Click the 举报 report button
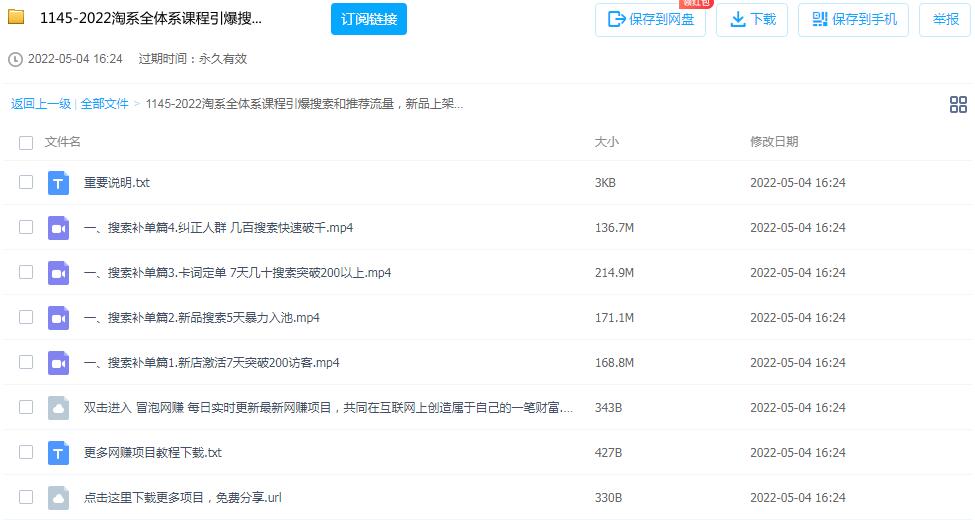This screenshot has width=975, height=520. pos(945,20)
